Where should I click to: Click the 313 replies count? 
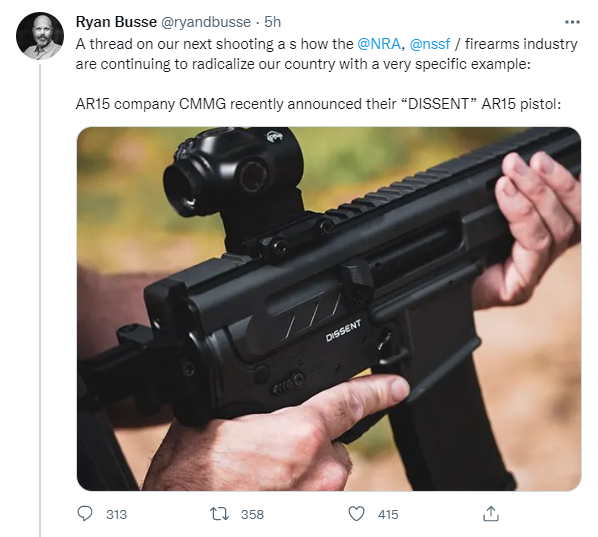[x=116, y=514]
